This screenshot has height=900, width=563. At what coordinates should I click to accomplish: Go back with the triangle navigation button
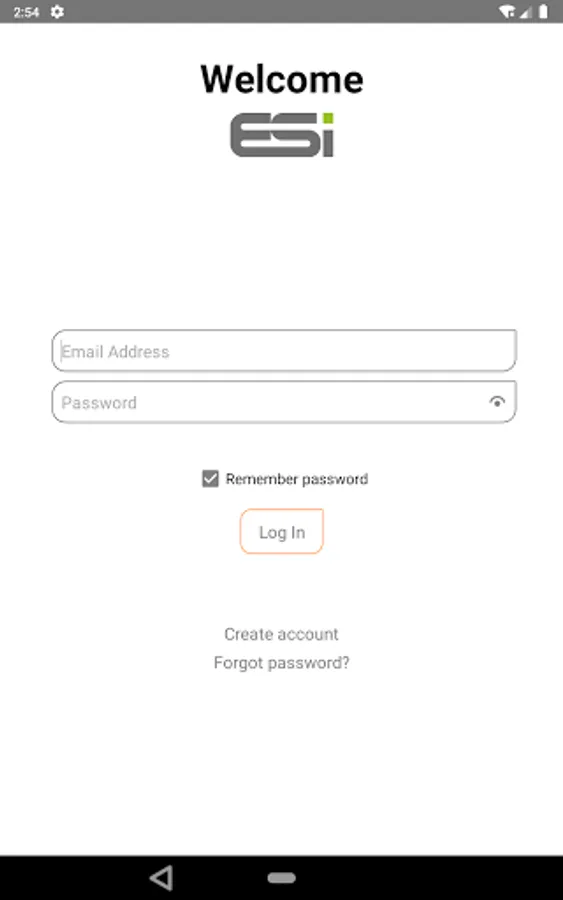tap(161, 878)
